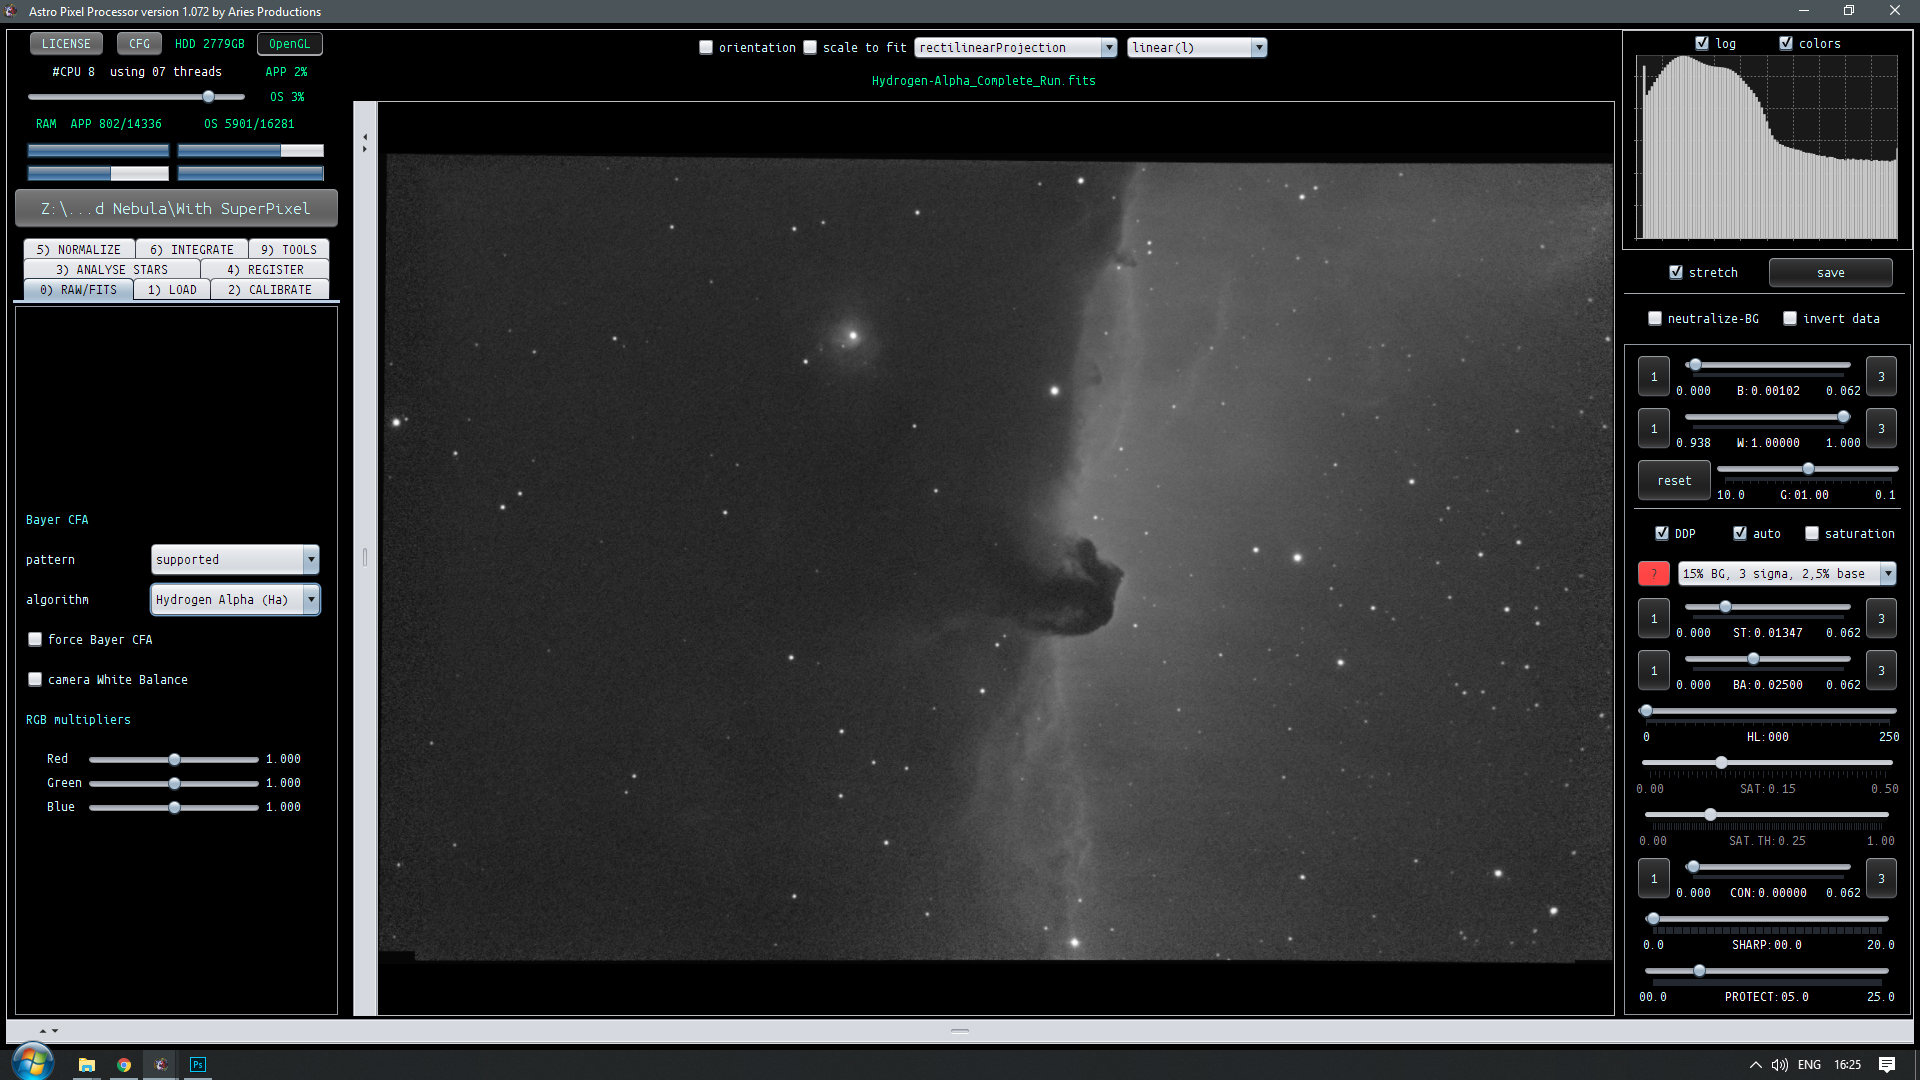Open the algorithm Hydrogen Alpha dropdown
Viewport: 1920px width, 1080px height.
pos(311,600)
